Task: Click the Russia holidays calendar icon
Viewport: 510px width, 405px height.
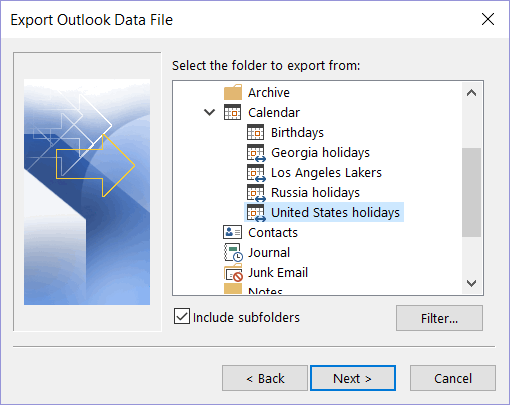Action: [256, 193]
